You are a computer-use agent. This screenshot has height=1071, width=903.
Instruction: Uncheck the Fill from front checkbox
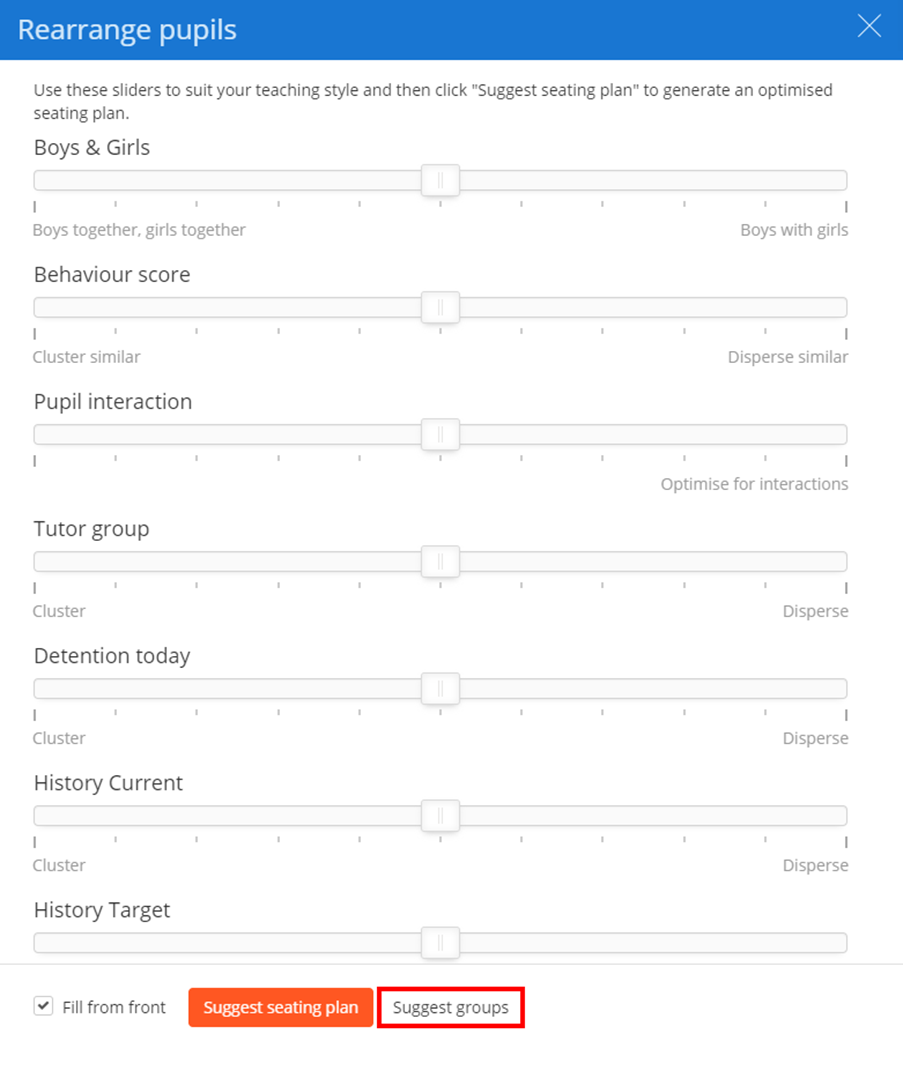click(x=43, y=1005)
